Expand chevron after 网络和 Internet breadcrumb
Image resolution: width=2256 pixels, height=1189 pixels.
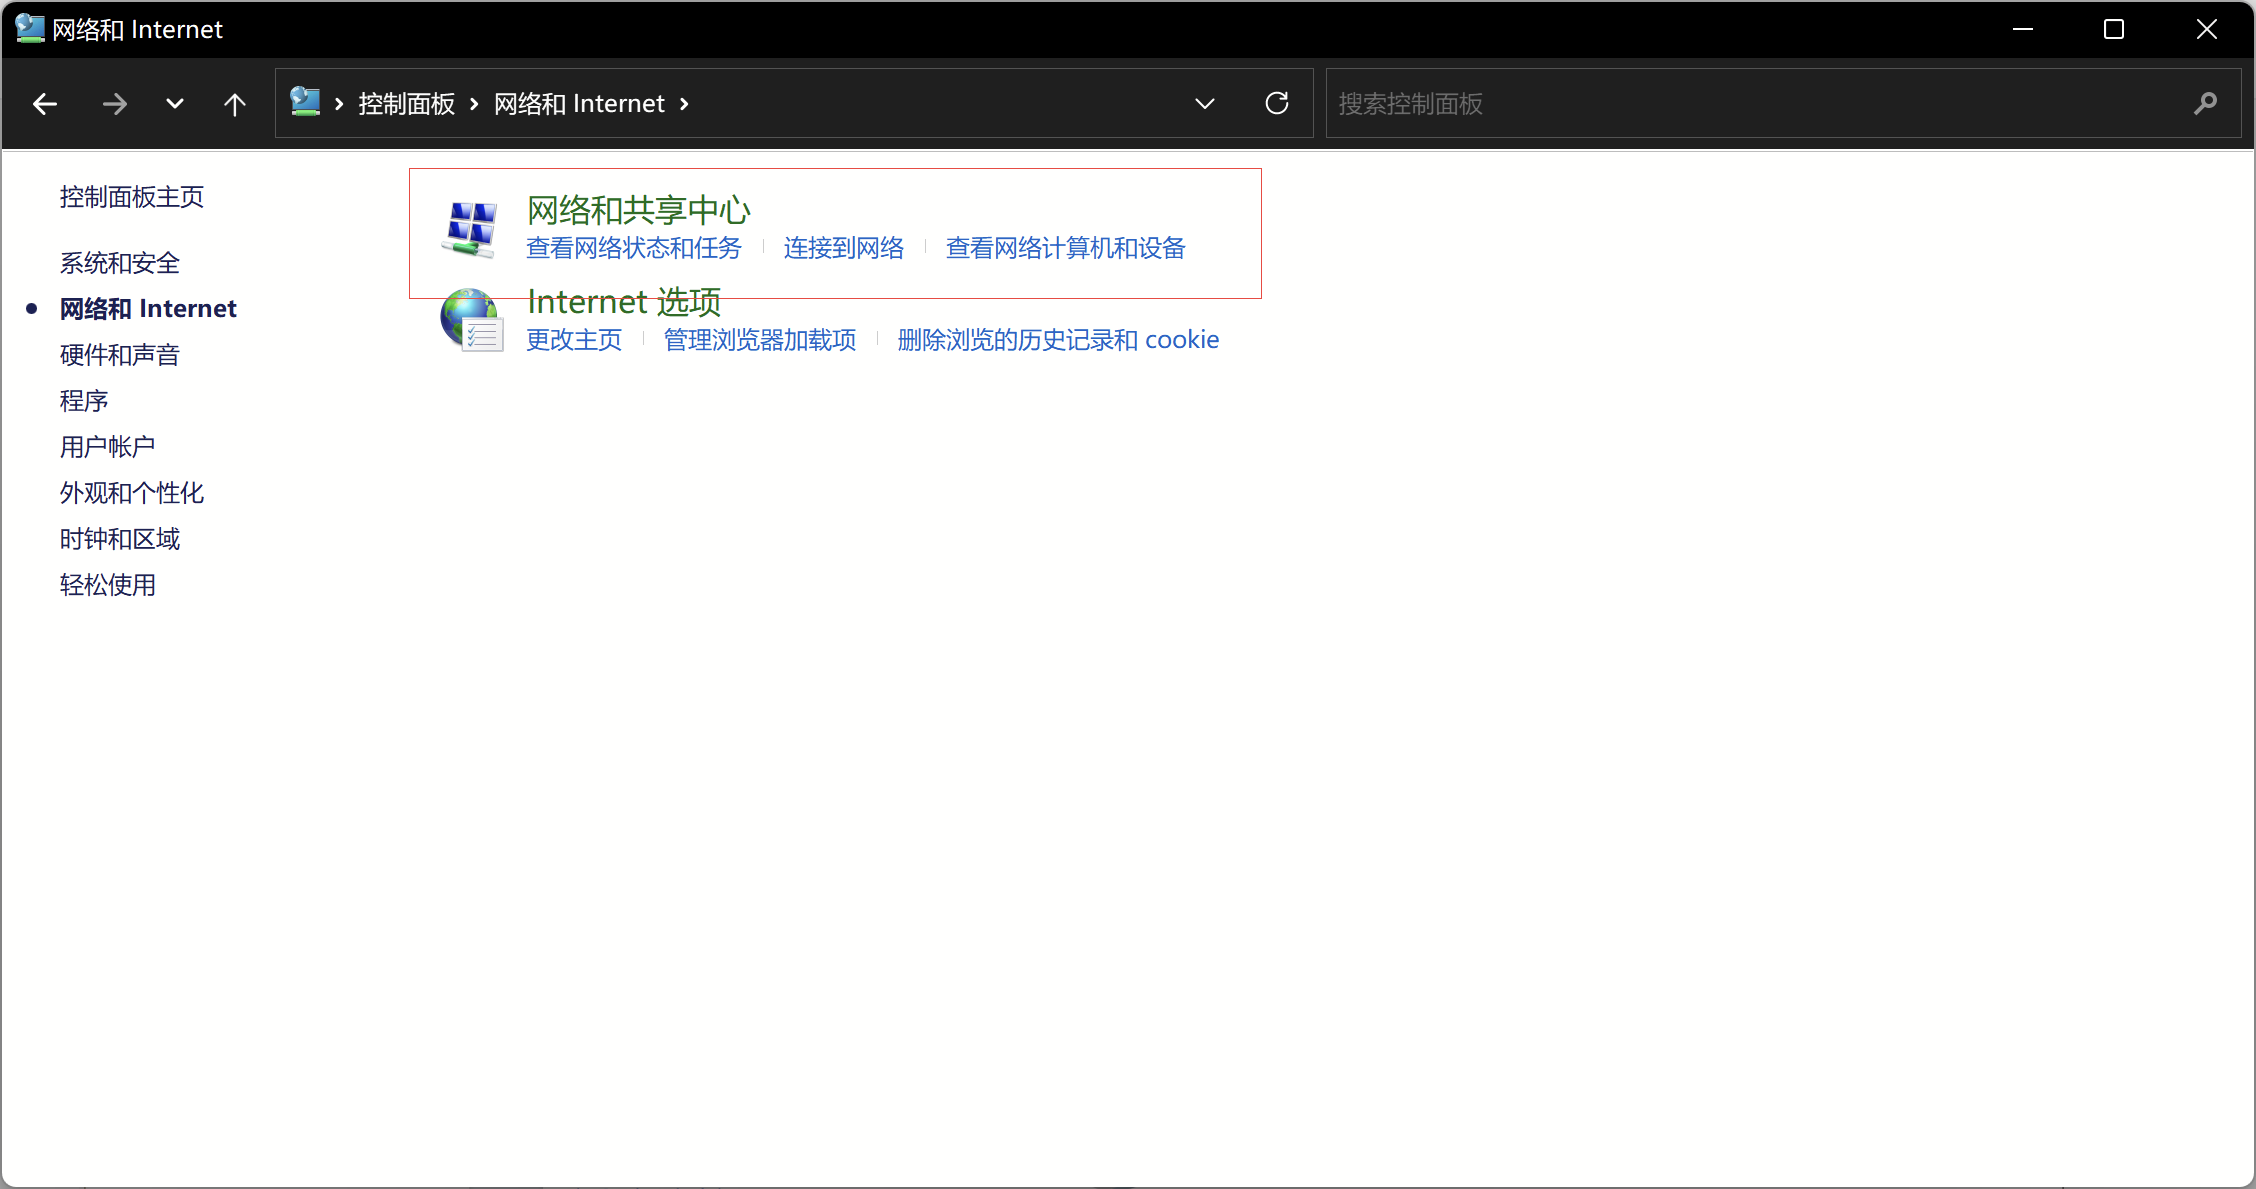click(x=684, y=104)
